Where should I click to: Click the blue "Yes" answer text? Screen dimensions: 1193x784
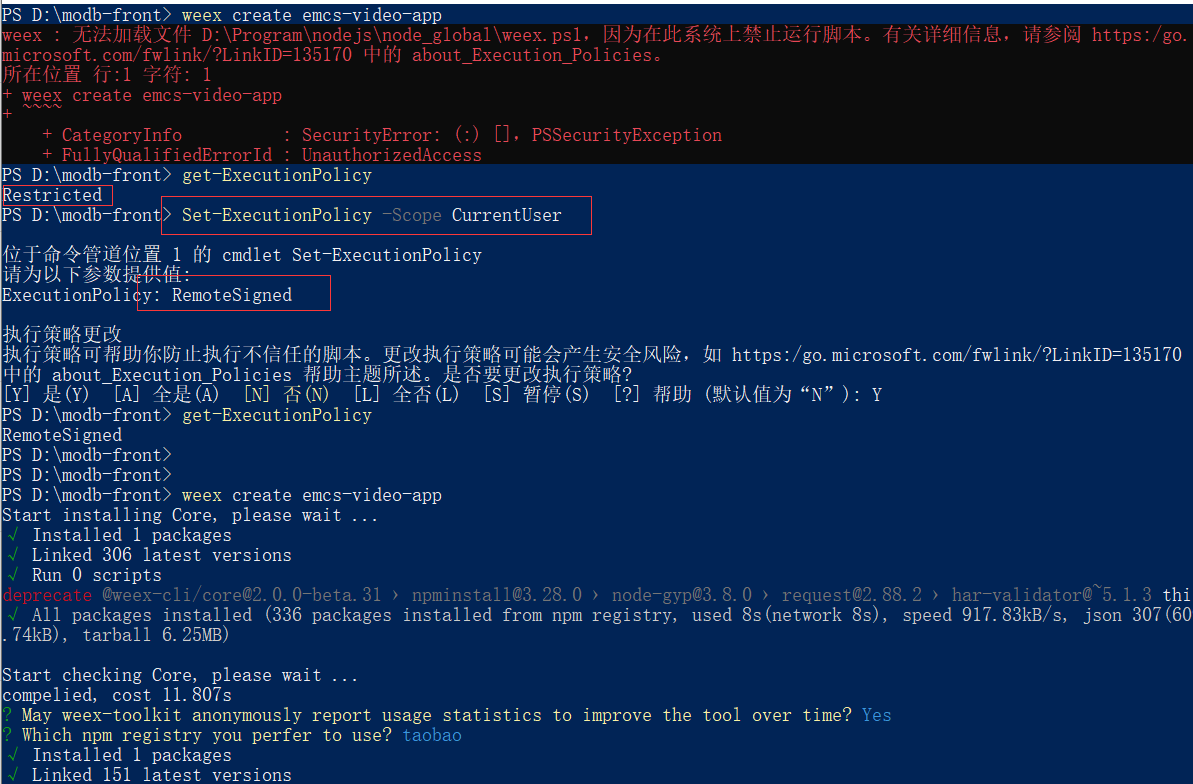(x=876, y=715)
